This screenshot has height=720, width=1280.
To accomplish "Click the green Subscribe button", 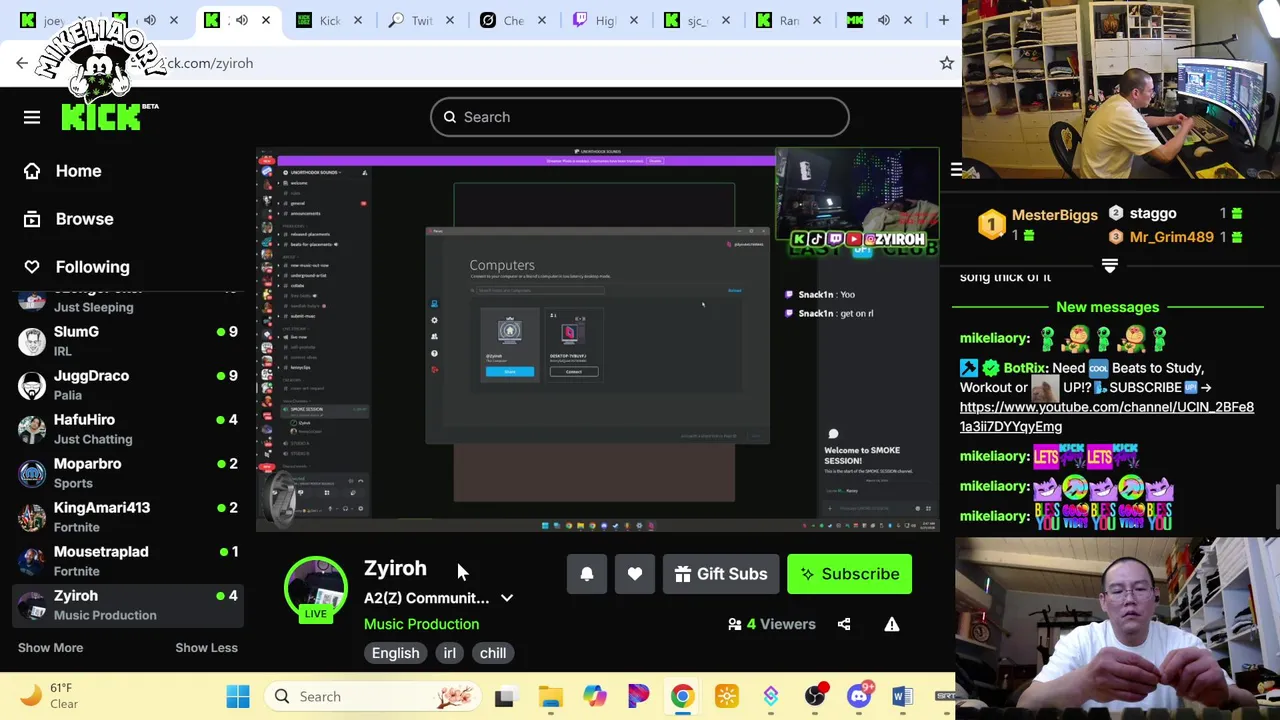I will 849,574.
